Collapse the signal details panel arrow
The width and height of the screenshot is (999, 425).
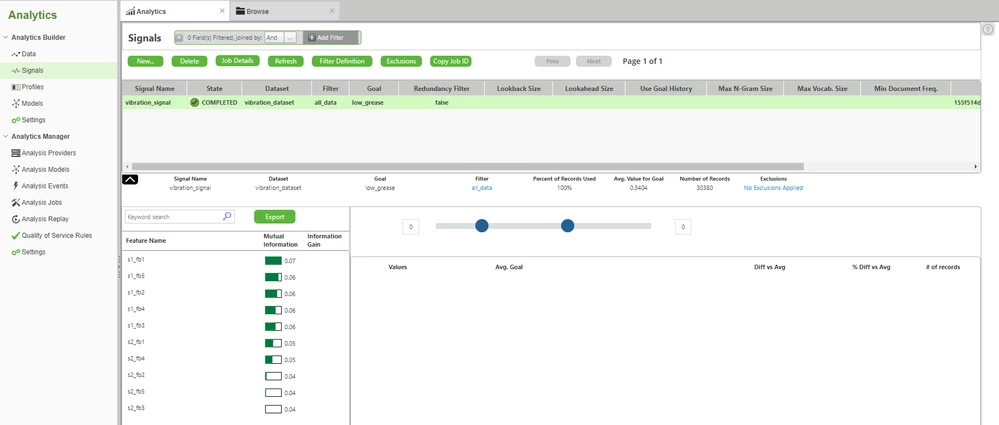click(129, 180)
